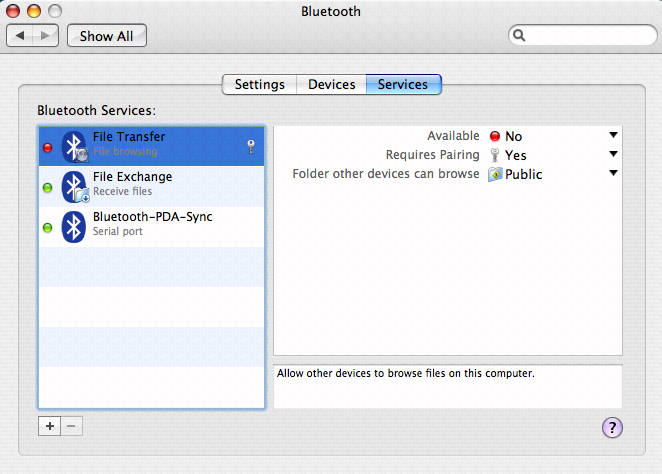Click the 'File browsing' subtitle text
The width and height of the screenshot is (662, 474).
point(125,151)
